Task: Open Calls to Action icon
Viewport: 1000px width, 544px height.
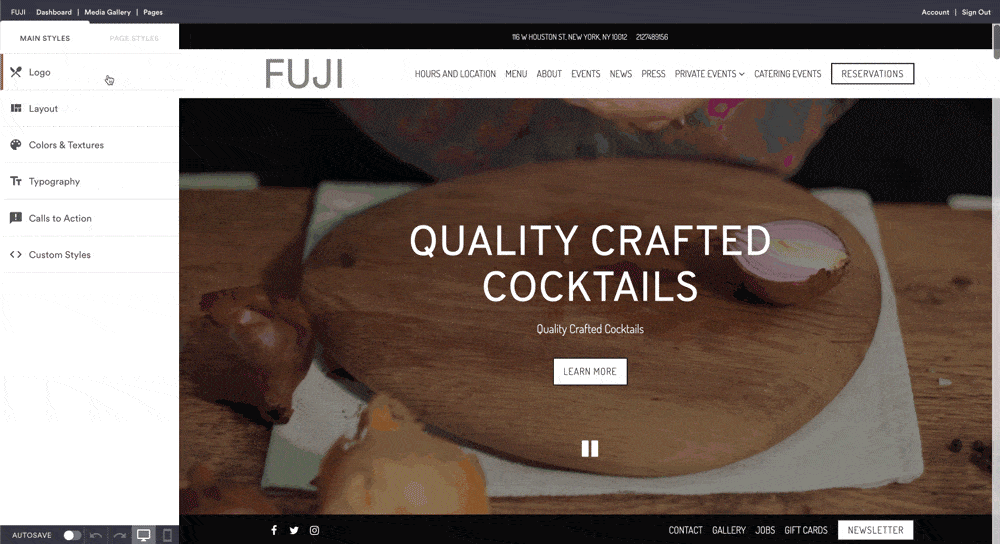Action: 16,218
